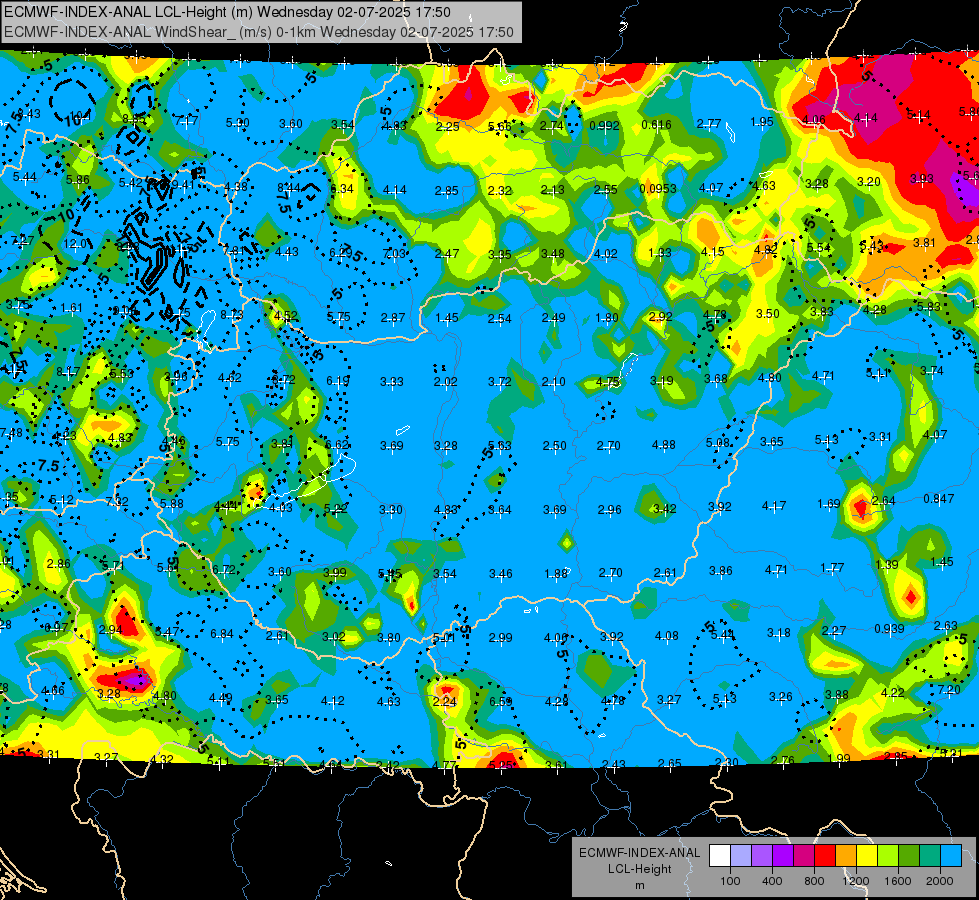Click the wind shear value '2.24'

445,701
